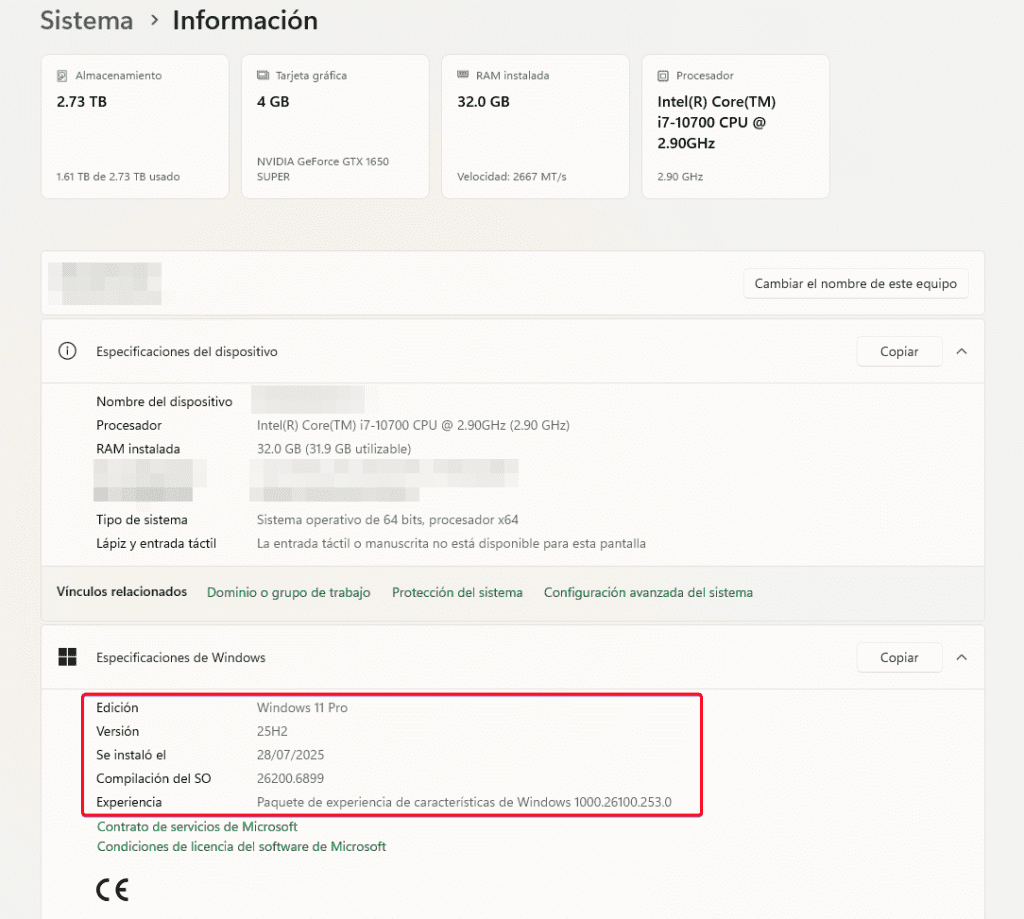Screen dimensions: 1024x919
Task: Click the info icon beside Especificaciones del dispositivo
Action: coord(67,351)
